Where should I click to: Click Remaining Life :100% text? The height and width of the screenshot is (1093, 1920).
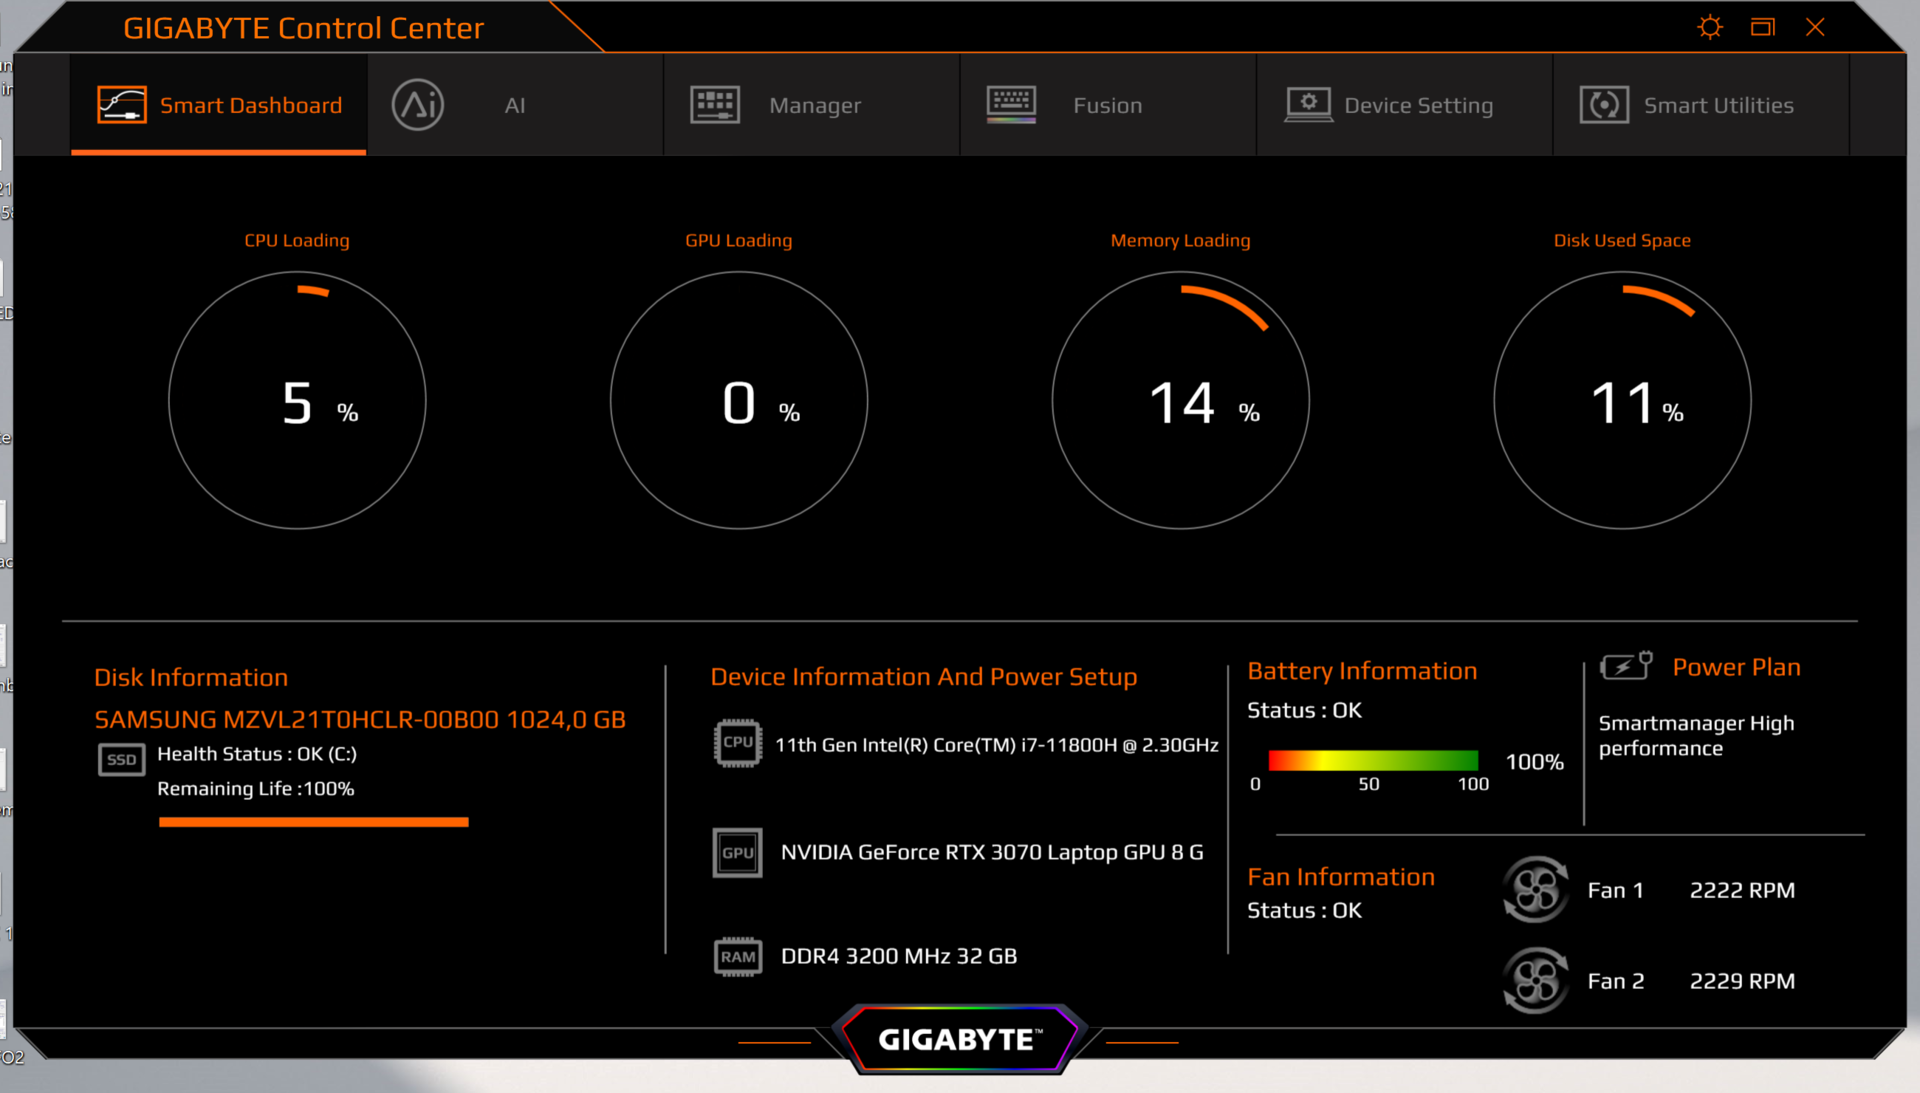pos(256,789)
